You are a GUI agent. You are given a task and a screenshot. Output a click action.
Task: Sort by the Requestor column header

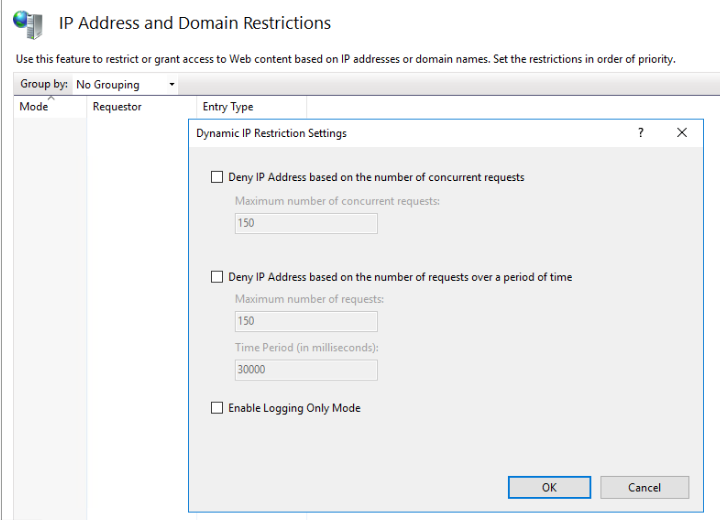(x=141, y=107)
